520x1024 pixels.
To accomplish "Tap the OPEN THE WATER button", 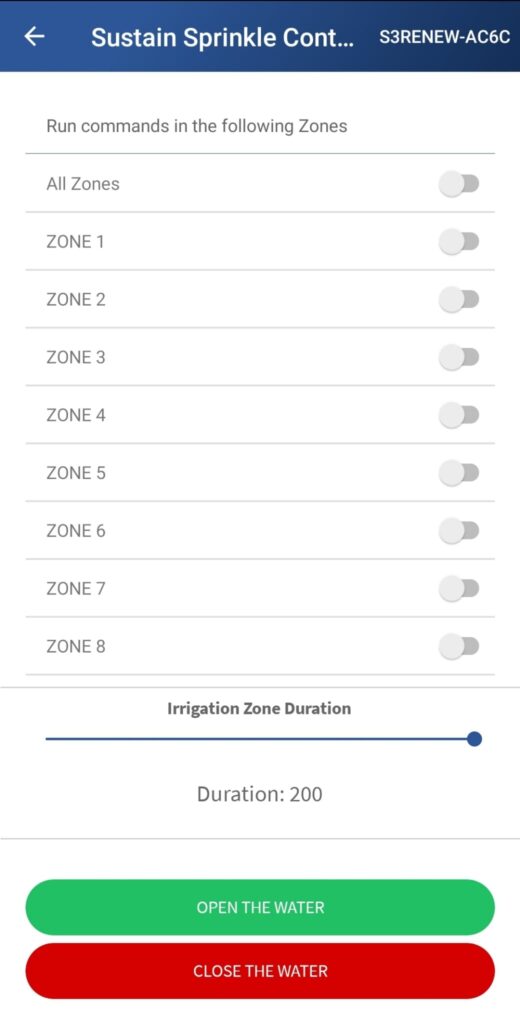I will point(260,907).
